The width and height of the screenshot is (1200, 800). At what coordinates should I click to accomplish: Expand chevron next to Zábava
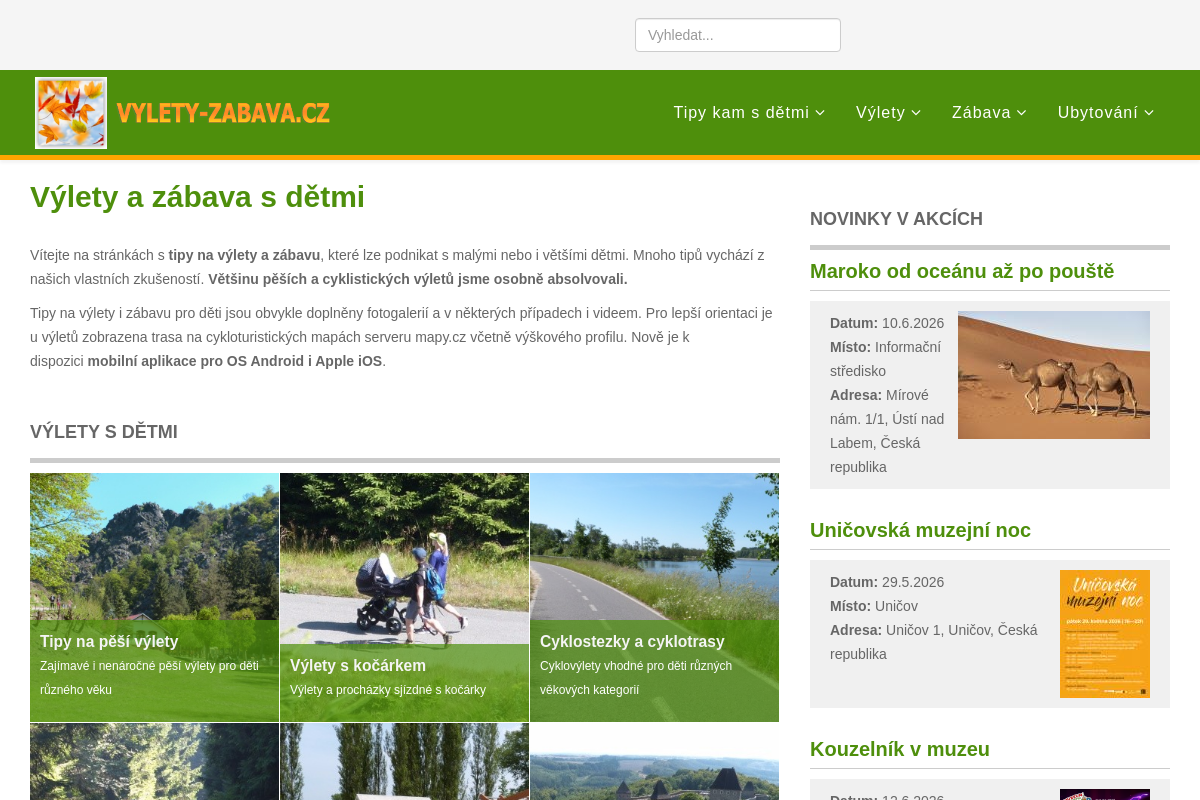pyautogui.click(x=1022, y=113)
